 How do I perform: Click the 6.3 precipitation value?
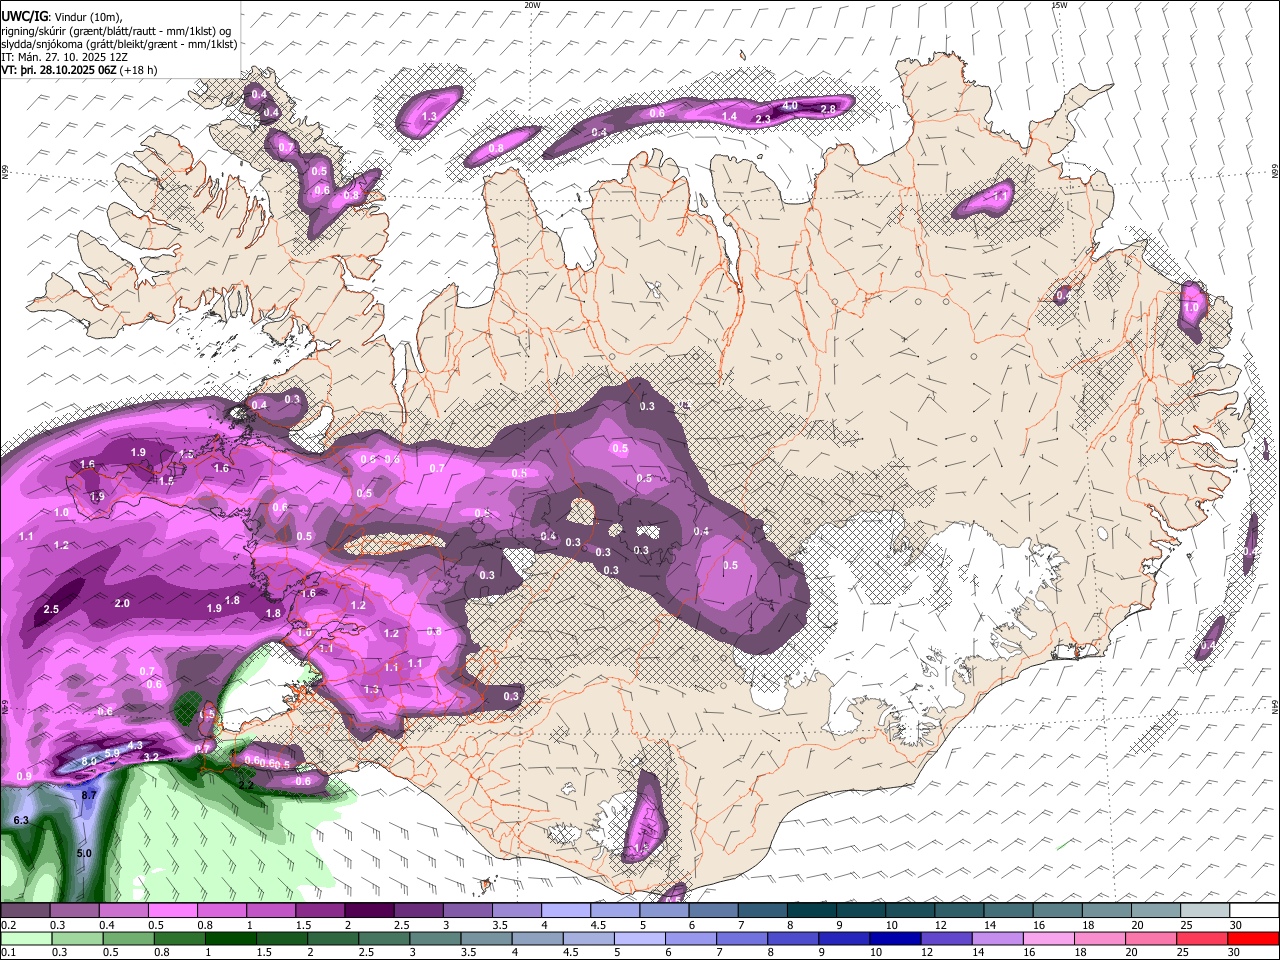click(x=21, y=820)
